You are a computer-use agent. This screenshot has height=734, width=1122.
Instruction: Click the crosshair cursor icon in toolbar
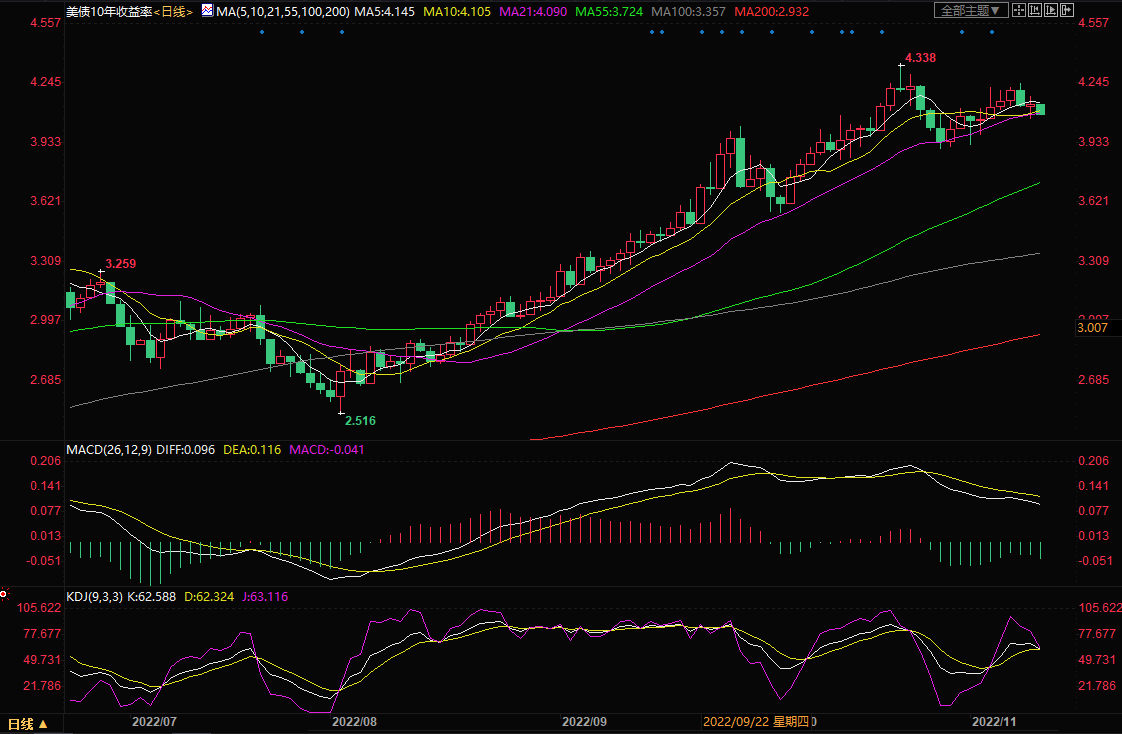[1018, 11]
